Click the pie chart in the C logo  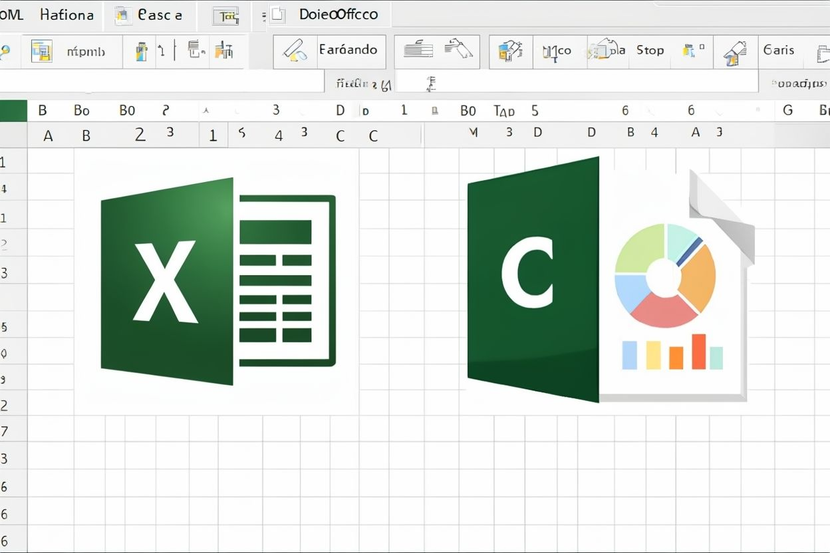point(665,275)
